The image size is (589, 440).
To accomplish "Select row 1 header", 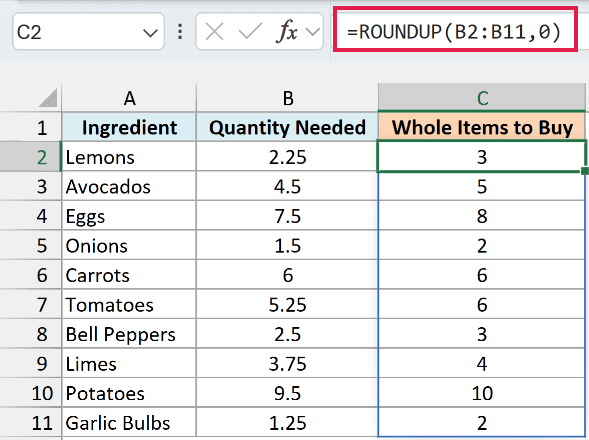I will tap(31, 127).
